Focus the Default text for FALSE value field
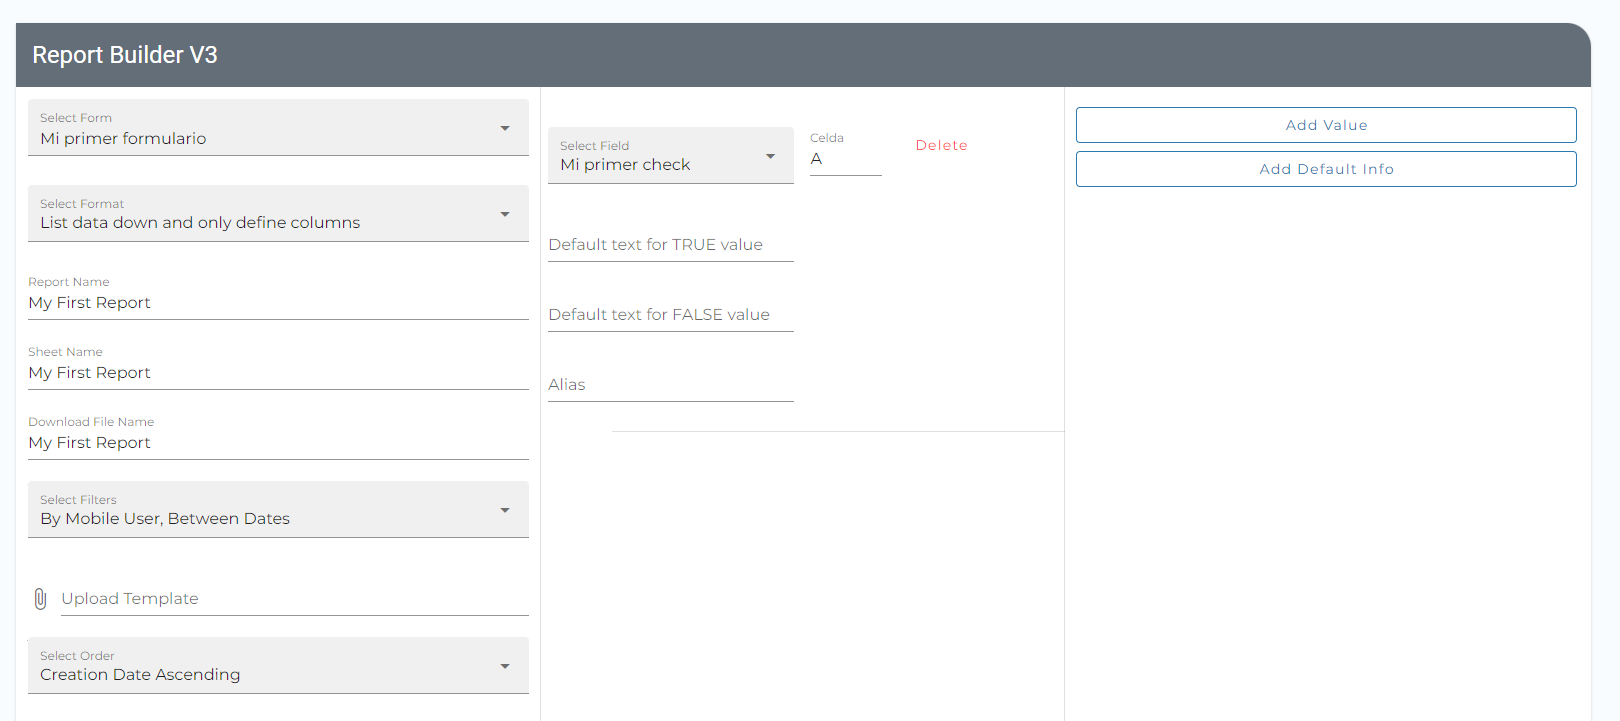Screen dimensions: 1620x721 pos(670,315)
